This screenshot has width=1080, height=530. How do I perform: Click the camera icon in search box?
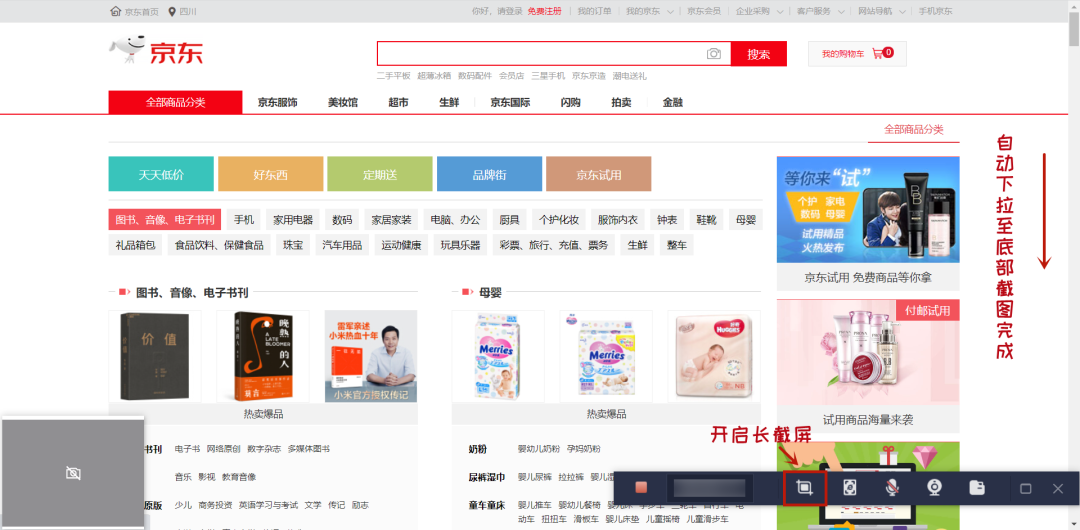(x=714, y=54)
